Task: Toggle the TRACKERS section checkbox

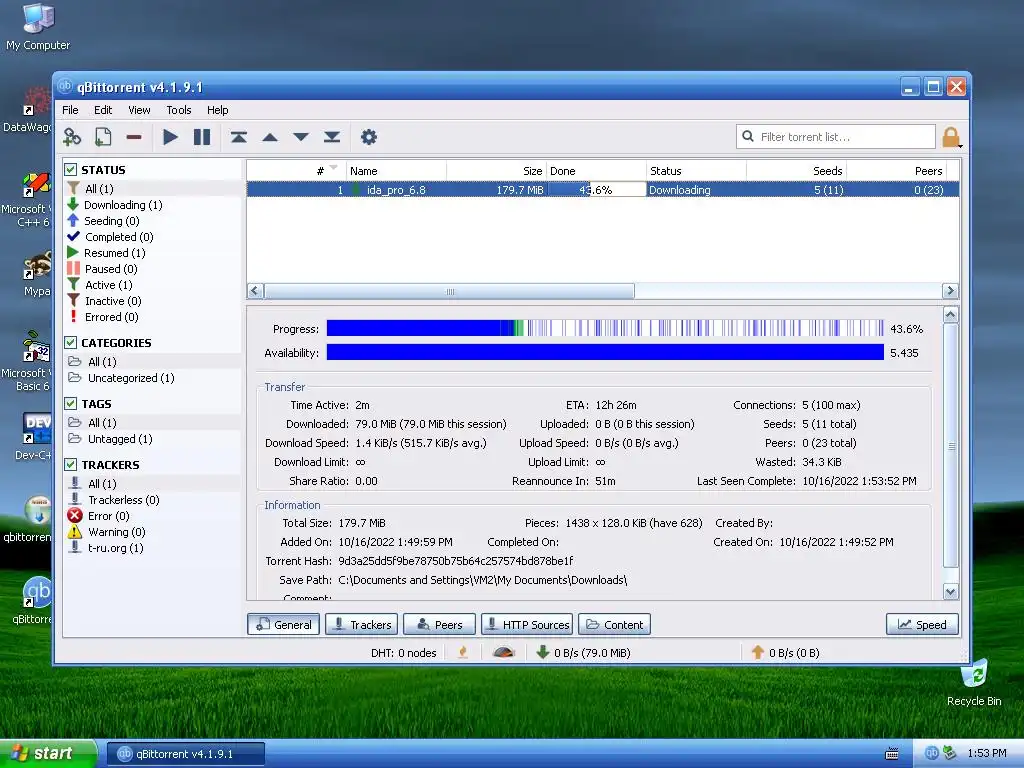Action: click(x=71, y=464)
